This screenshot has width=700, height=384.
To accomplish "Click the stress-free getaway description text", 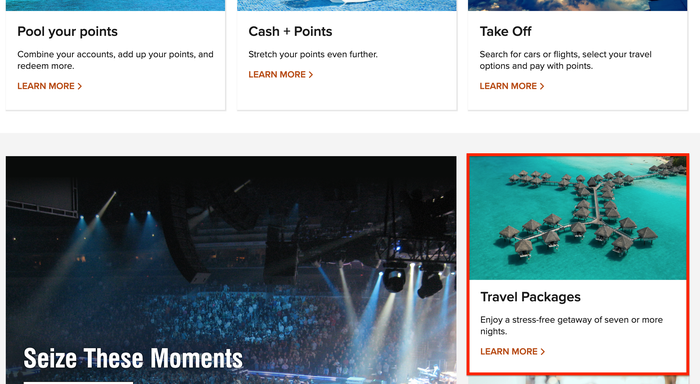I will coord(571,326).
